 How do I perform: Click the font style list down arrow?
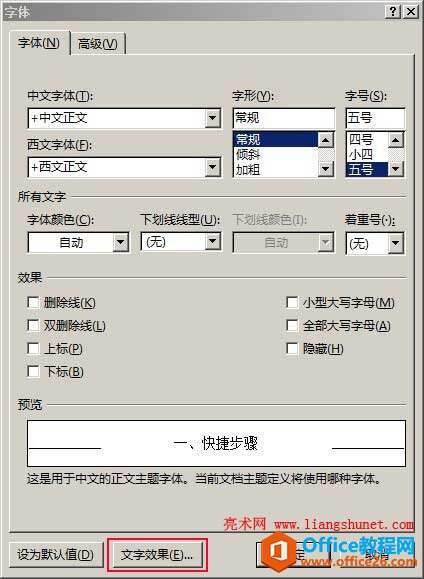[x=325, y=169]
